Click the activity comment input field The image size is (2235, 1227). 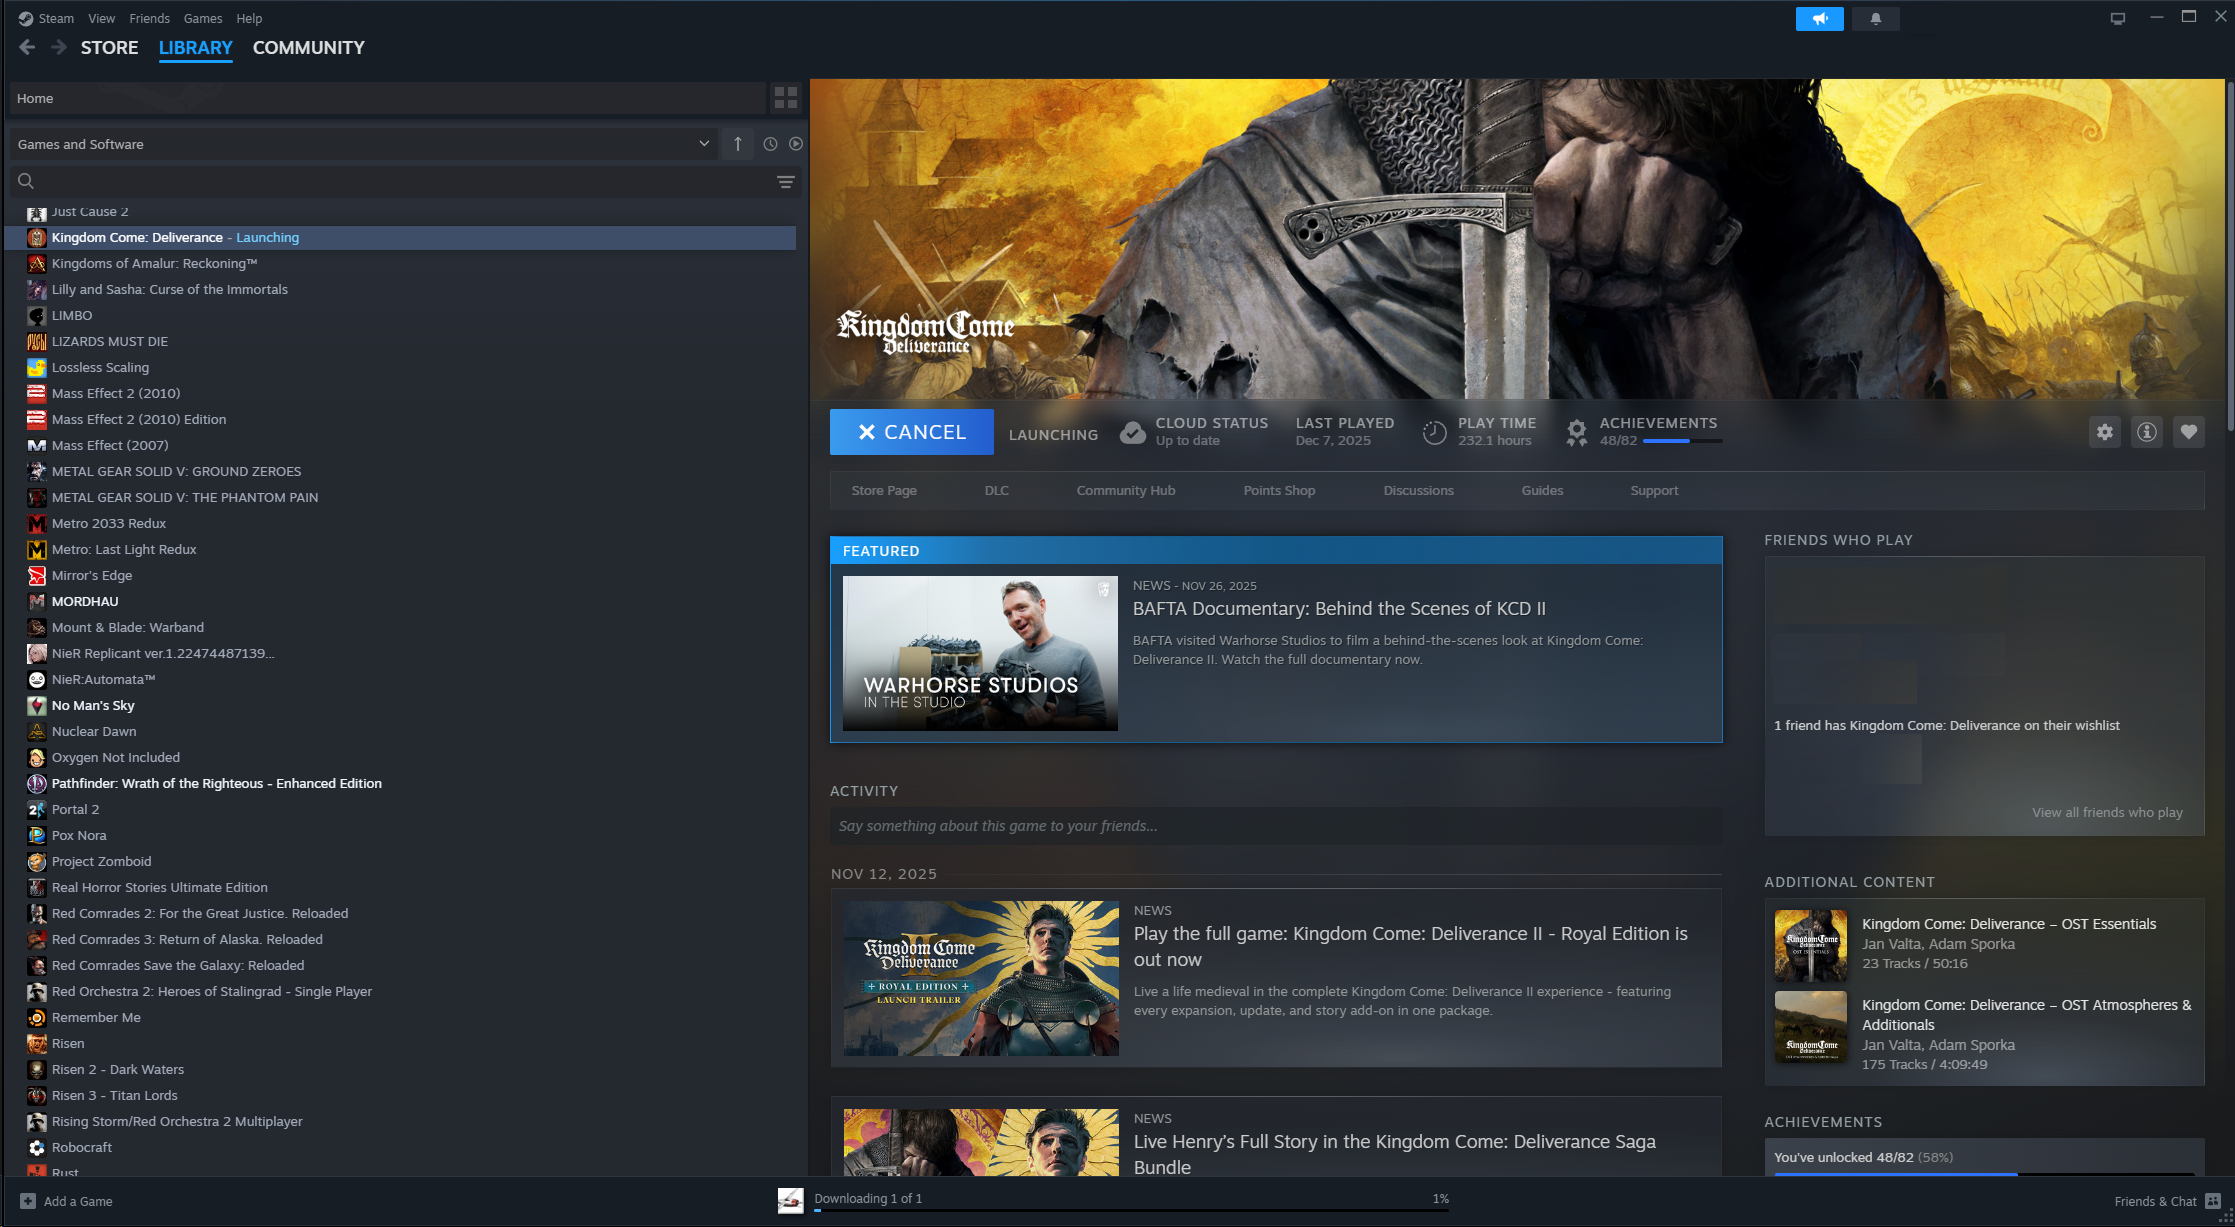click(1275, 826)
